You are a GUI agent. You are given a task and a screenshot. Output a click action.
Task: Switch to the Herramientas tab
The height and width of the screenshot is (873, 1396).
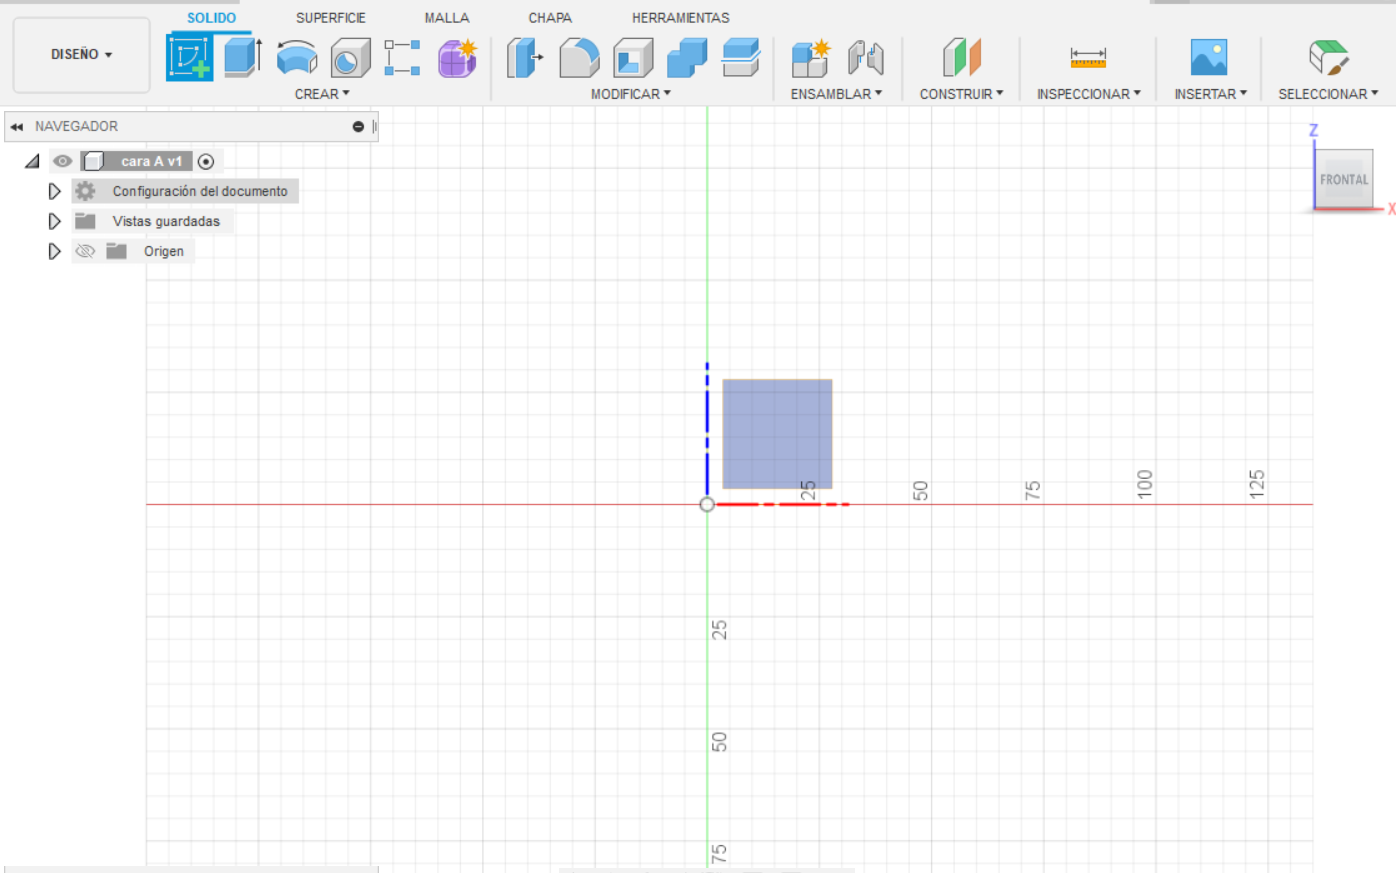[x=681, y=18]
